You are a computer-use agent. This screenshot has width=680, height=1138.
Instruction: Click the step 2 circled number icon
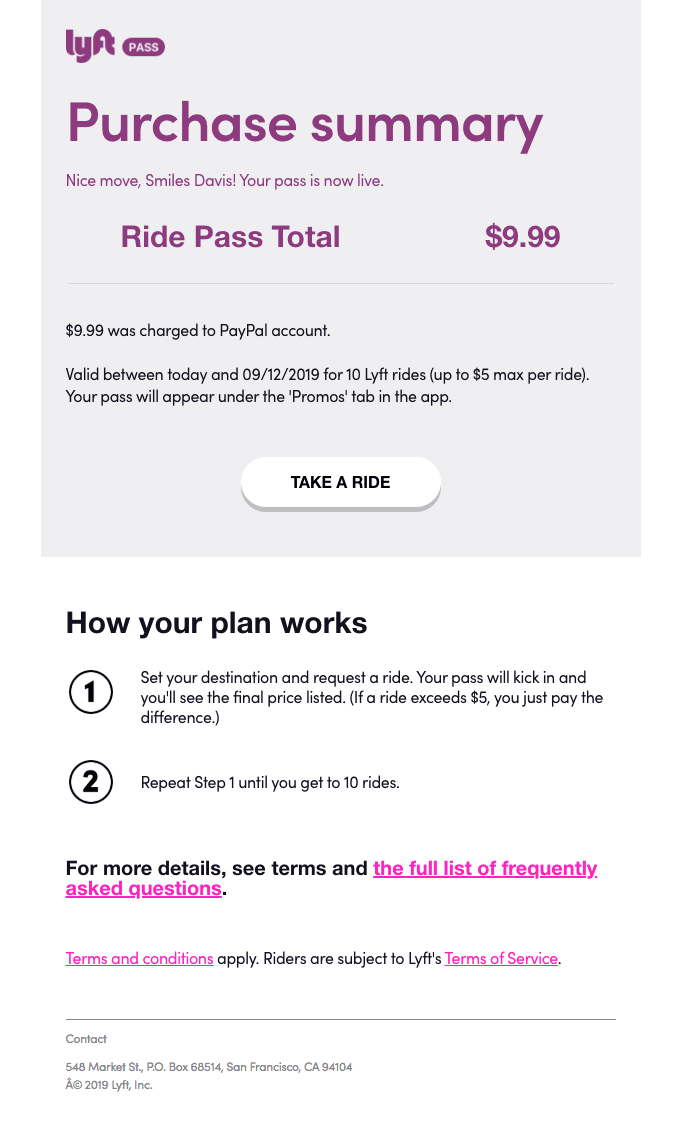(x=90, y=782)
